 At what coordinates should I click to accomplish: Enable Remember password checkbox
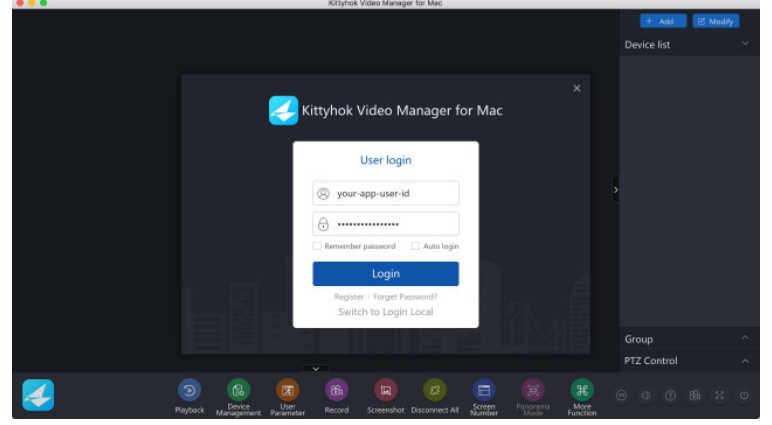317,246
